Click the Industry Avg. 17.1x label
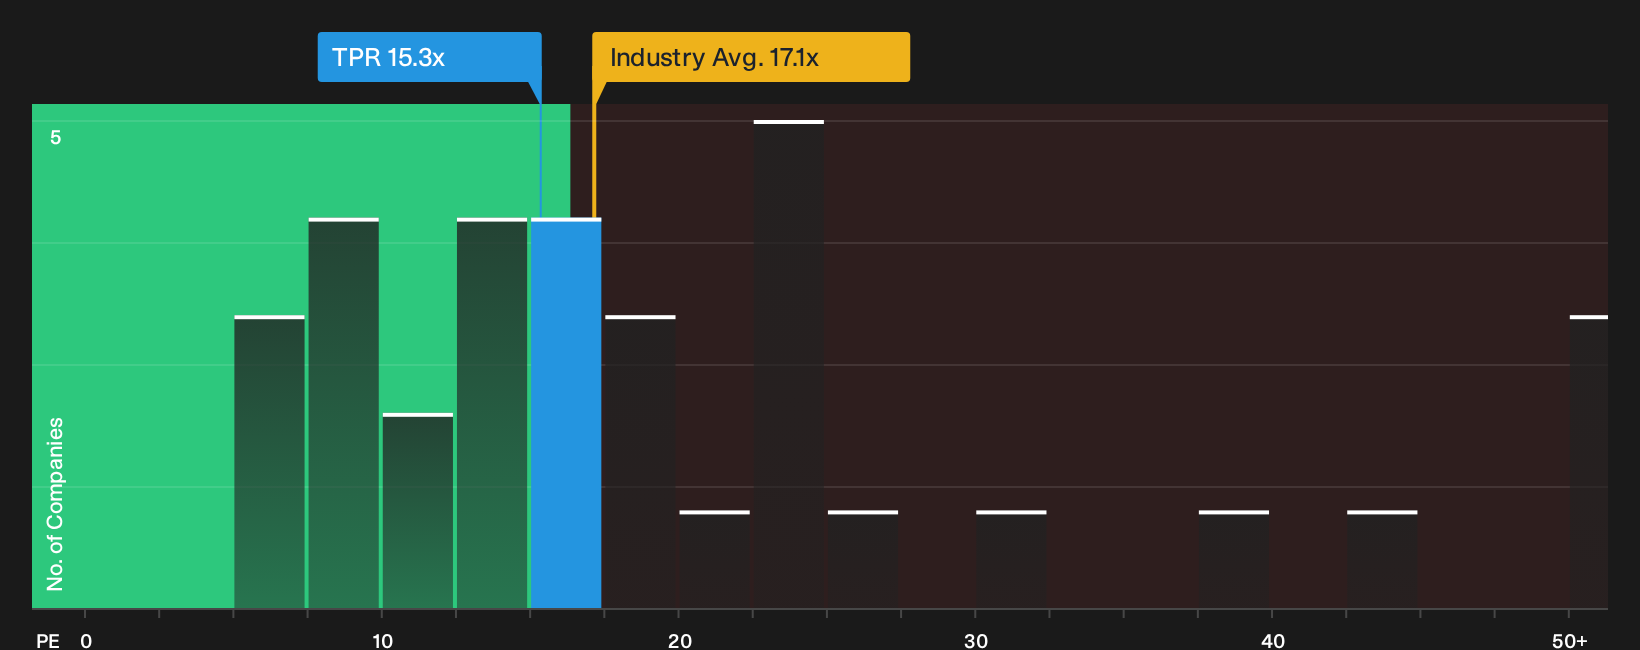This screenshot has width=1640, height=650. click(x=751, y=57)
